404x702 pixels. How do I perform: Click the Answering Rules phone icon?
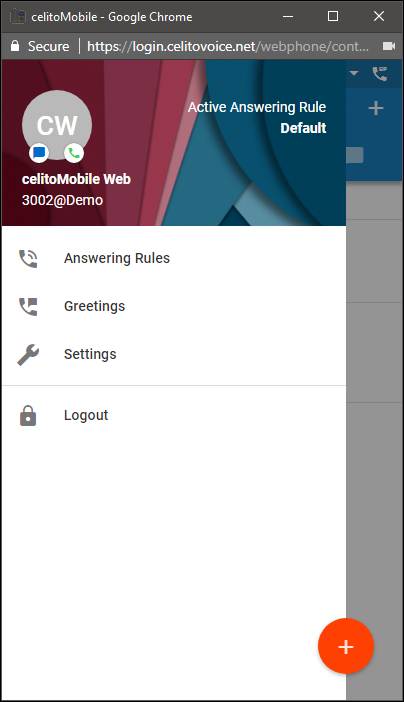[x=28, y=258]
